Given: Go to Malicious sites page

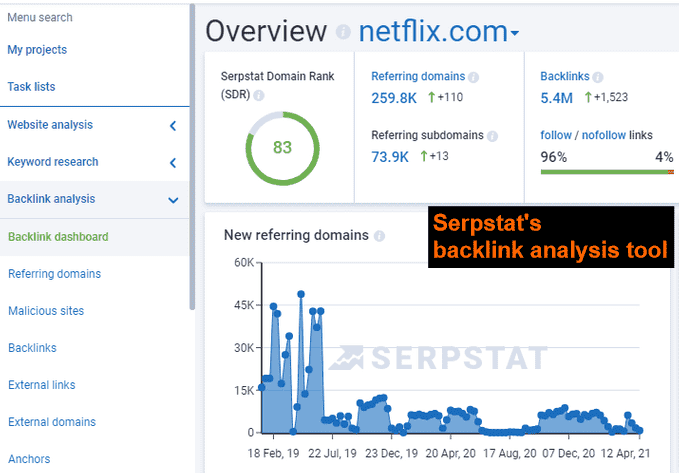Looking at the screenshot, I should (x=46, y=311).
